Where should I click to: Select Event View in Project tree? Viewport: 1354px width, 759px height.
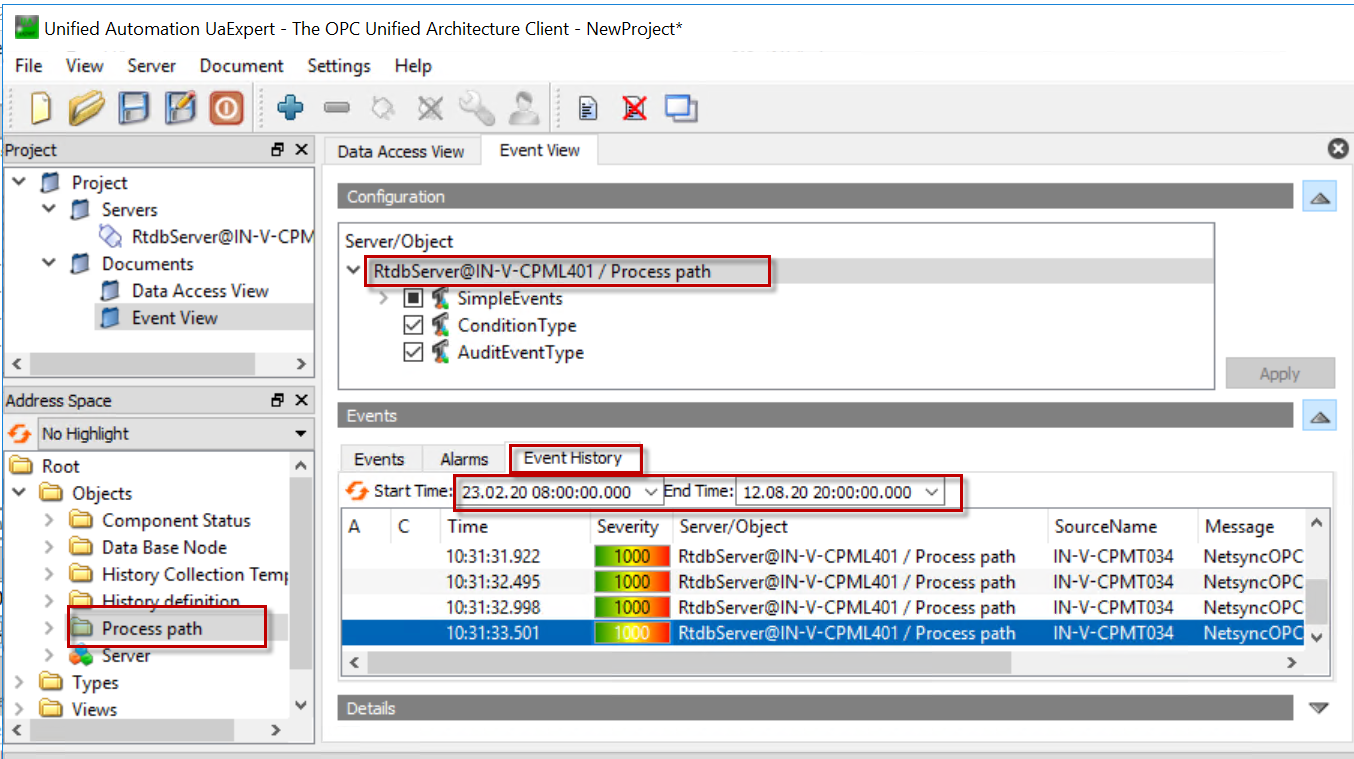[174, 318]
